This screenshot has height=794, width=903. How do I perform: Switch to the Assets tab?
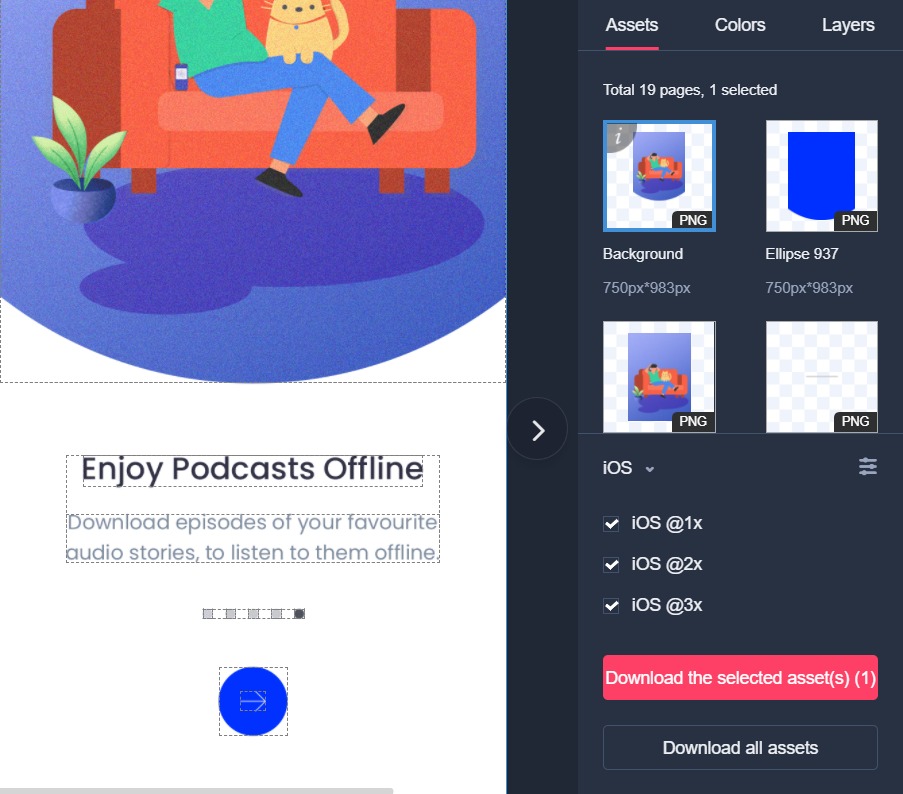[x=632, y=25]
